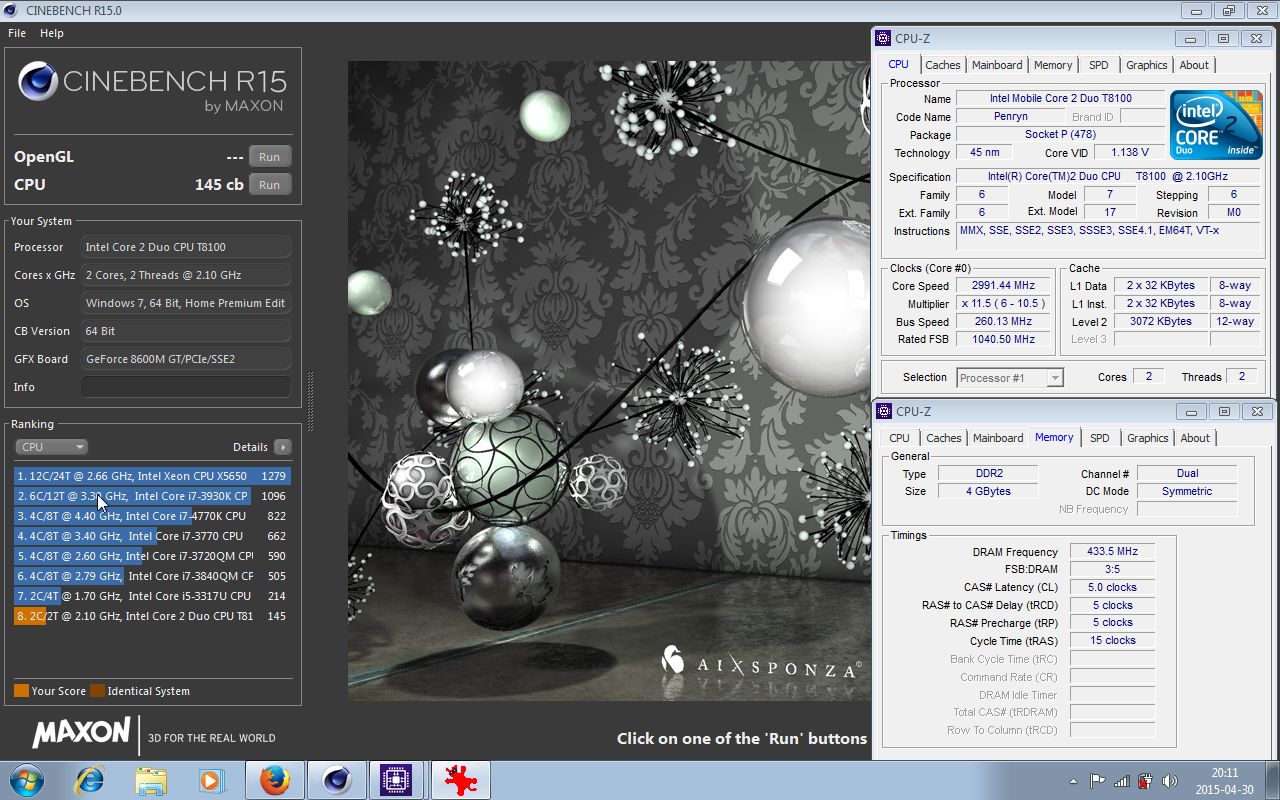The height and width of the screenshot is (800, 1280).
Task: Select ranking row Intel Core i5-3317U
Action: (152, 596)
